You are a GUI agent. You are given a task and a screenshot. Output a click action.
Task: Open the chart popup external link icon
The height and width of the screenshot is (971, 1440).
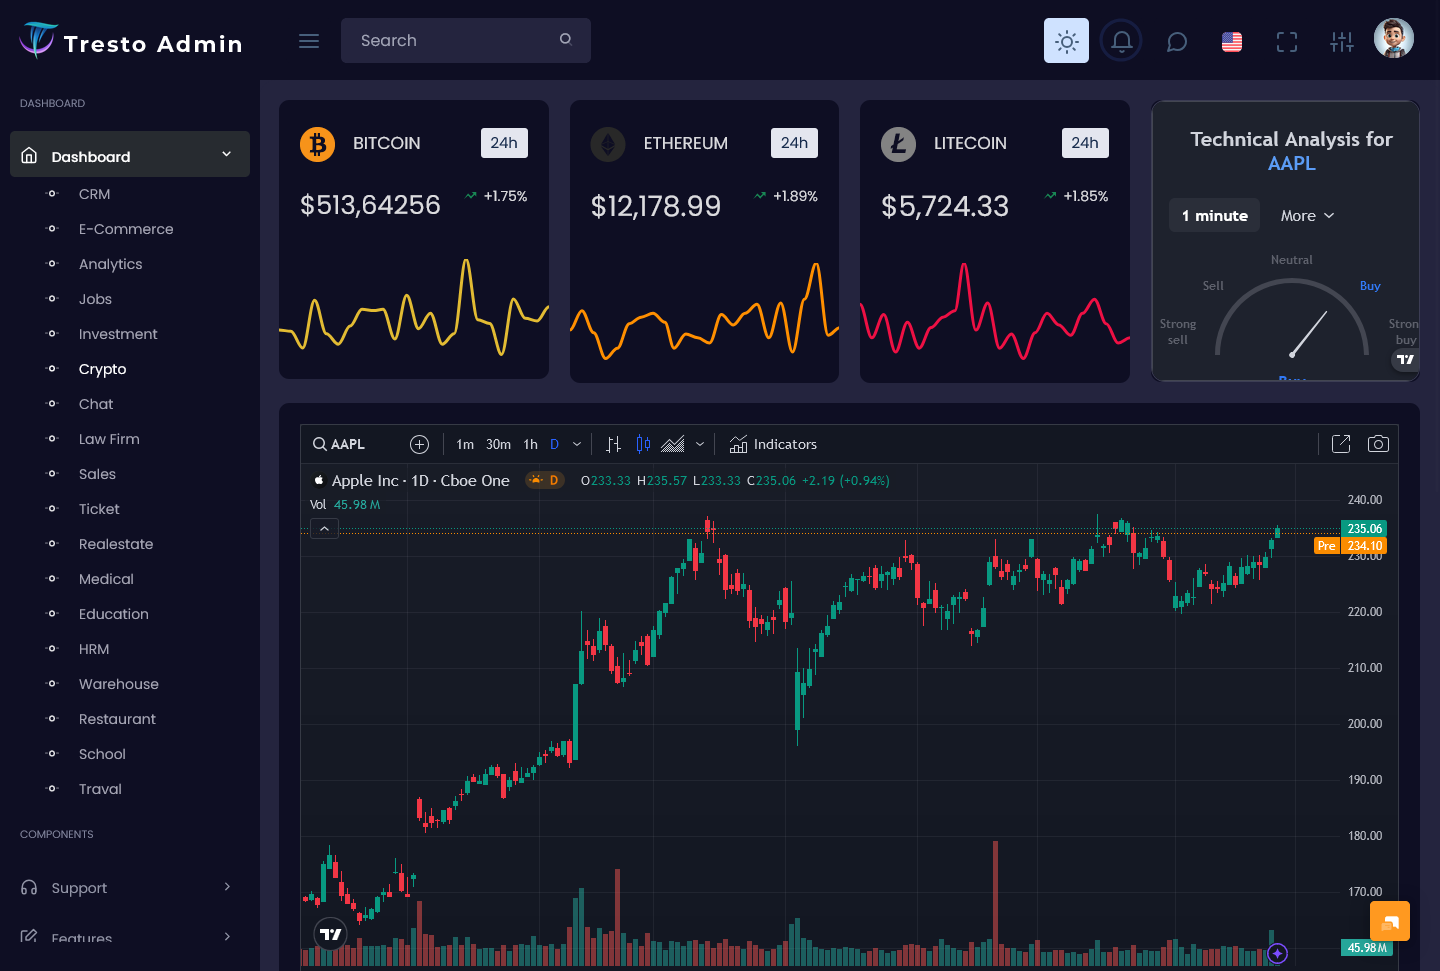pyautogui.click(x=1341, y=444)
